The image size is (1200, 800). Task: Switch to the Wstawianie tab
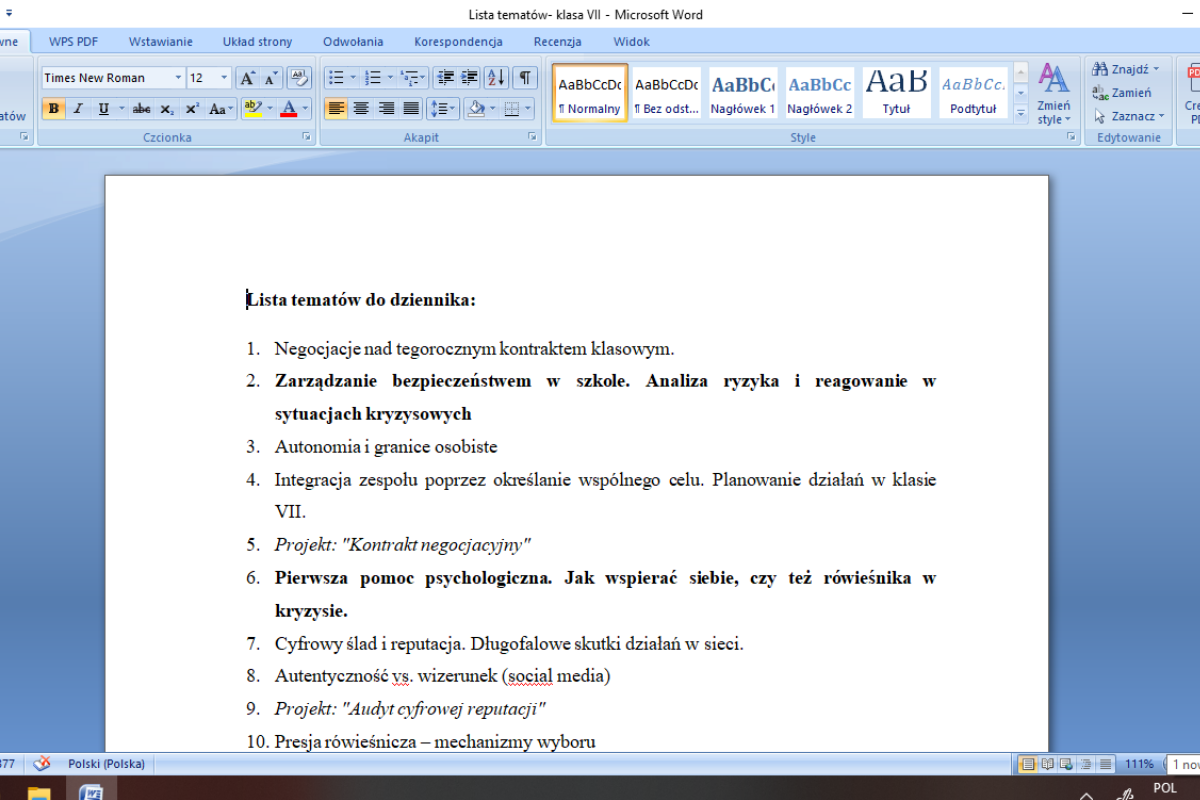(160, 42)
